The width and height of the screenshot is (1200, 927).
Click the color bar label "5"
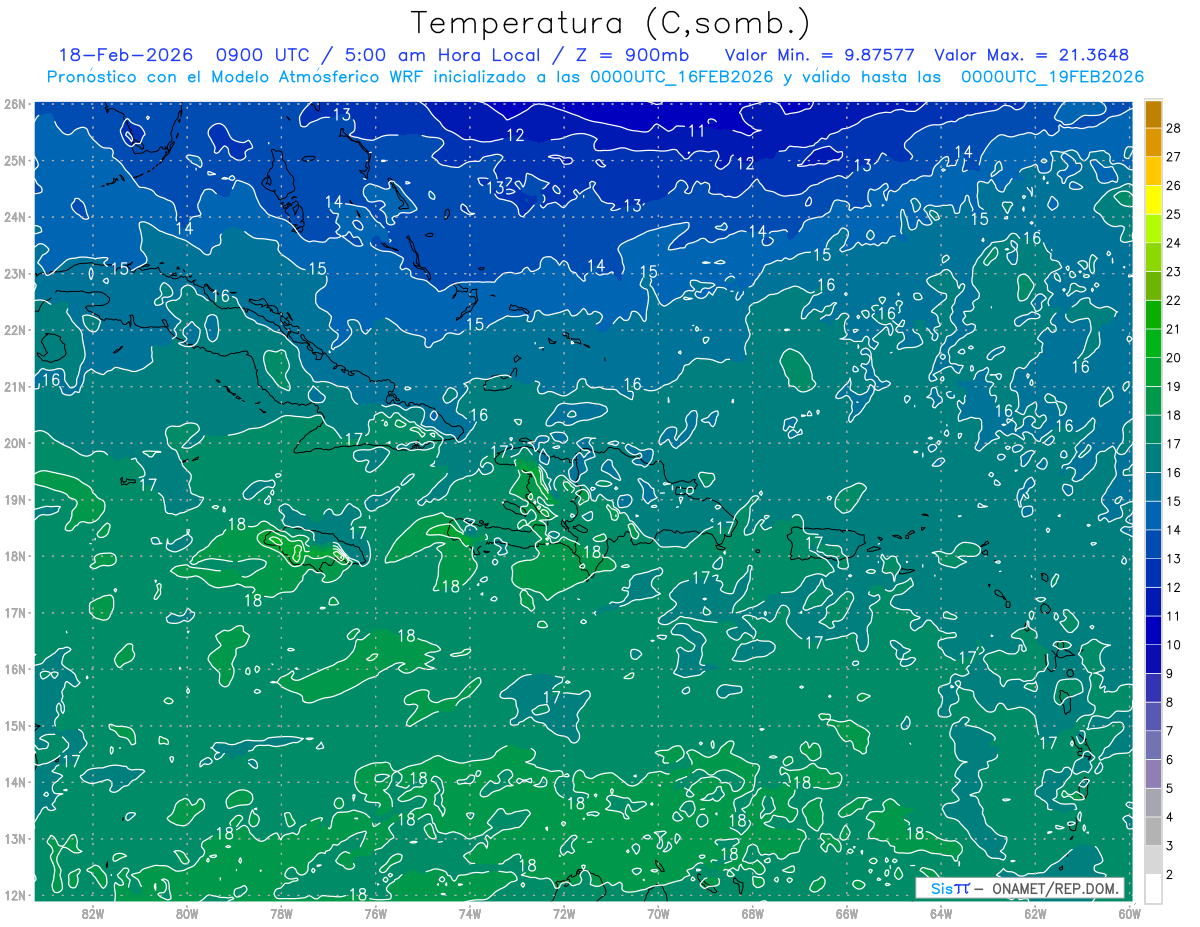1169,788
